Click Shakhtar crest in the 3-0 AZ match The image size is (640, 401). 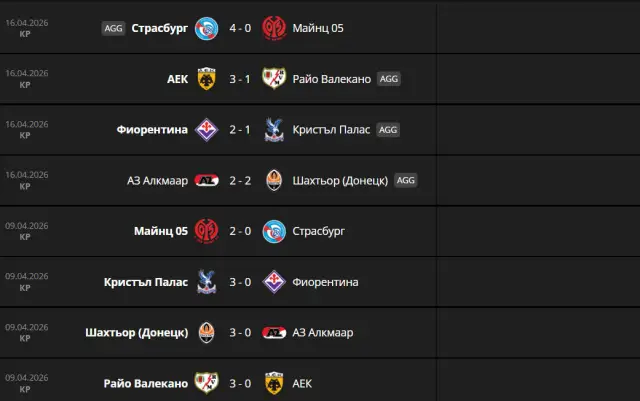(x=207, y=333)
